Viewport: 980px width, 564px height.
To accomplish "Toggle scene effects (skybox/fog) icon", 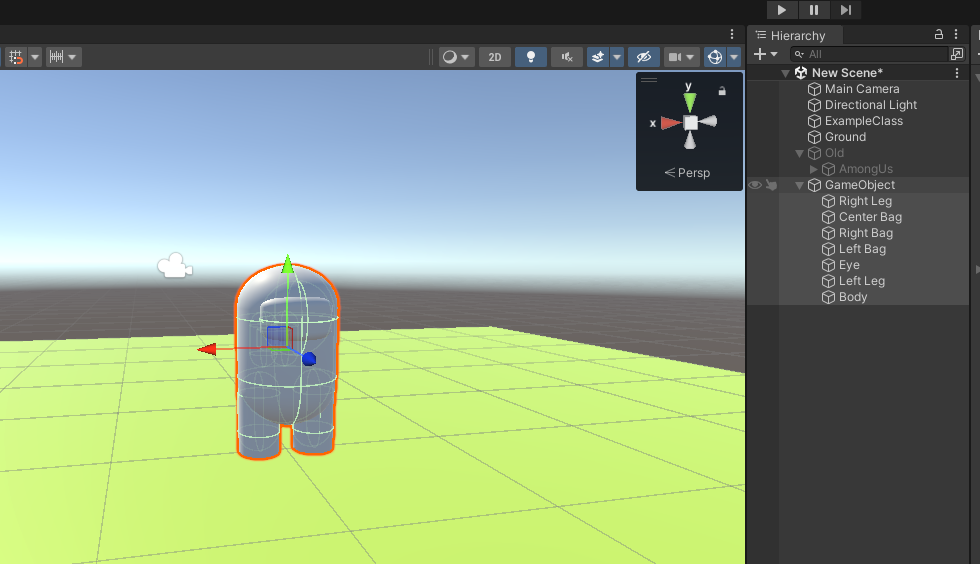I will [x=598, y=57].
